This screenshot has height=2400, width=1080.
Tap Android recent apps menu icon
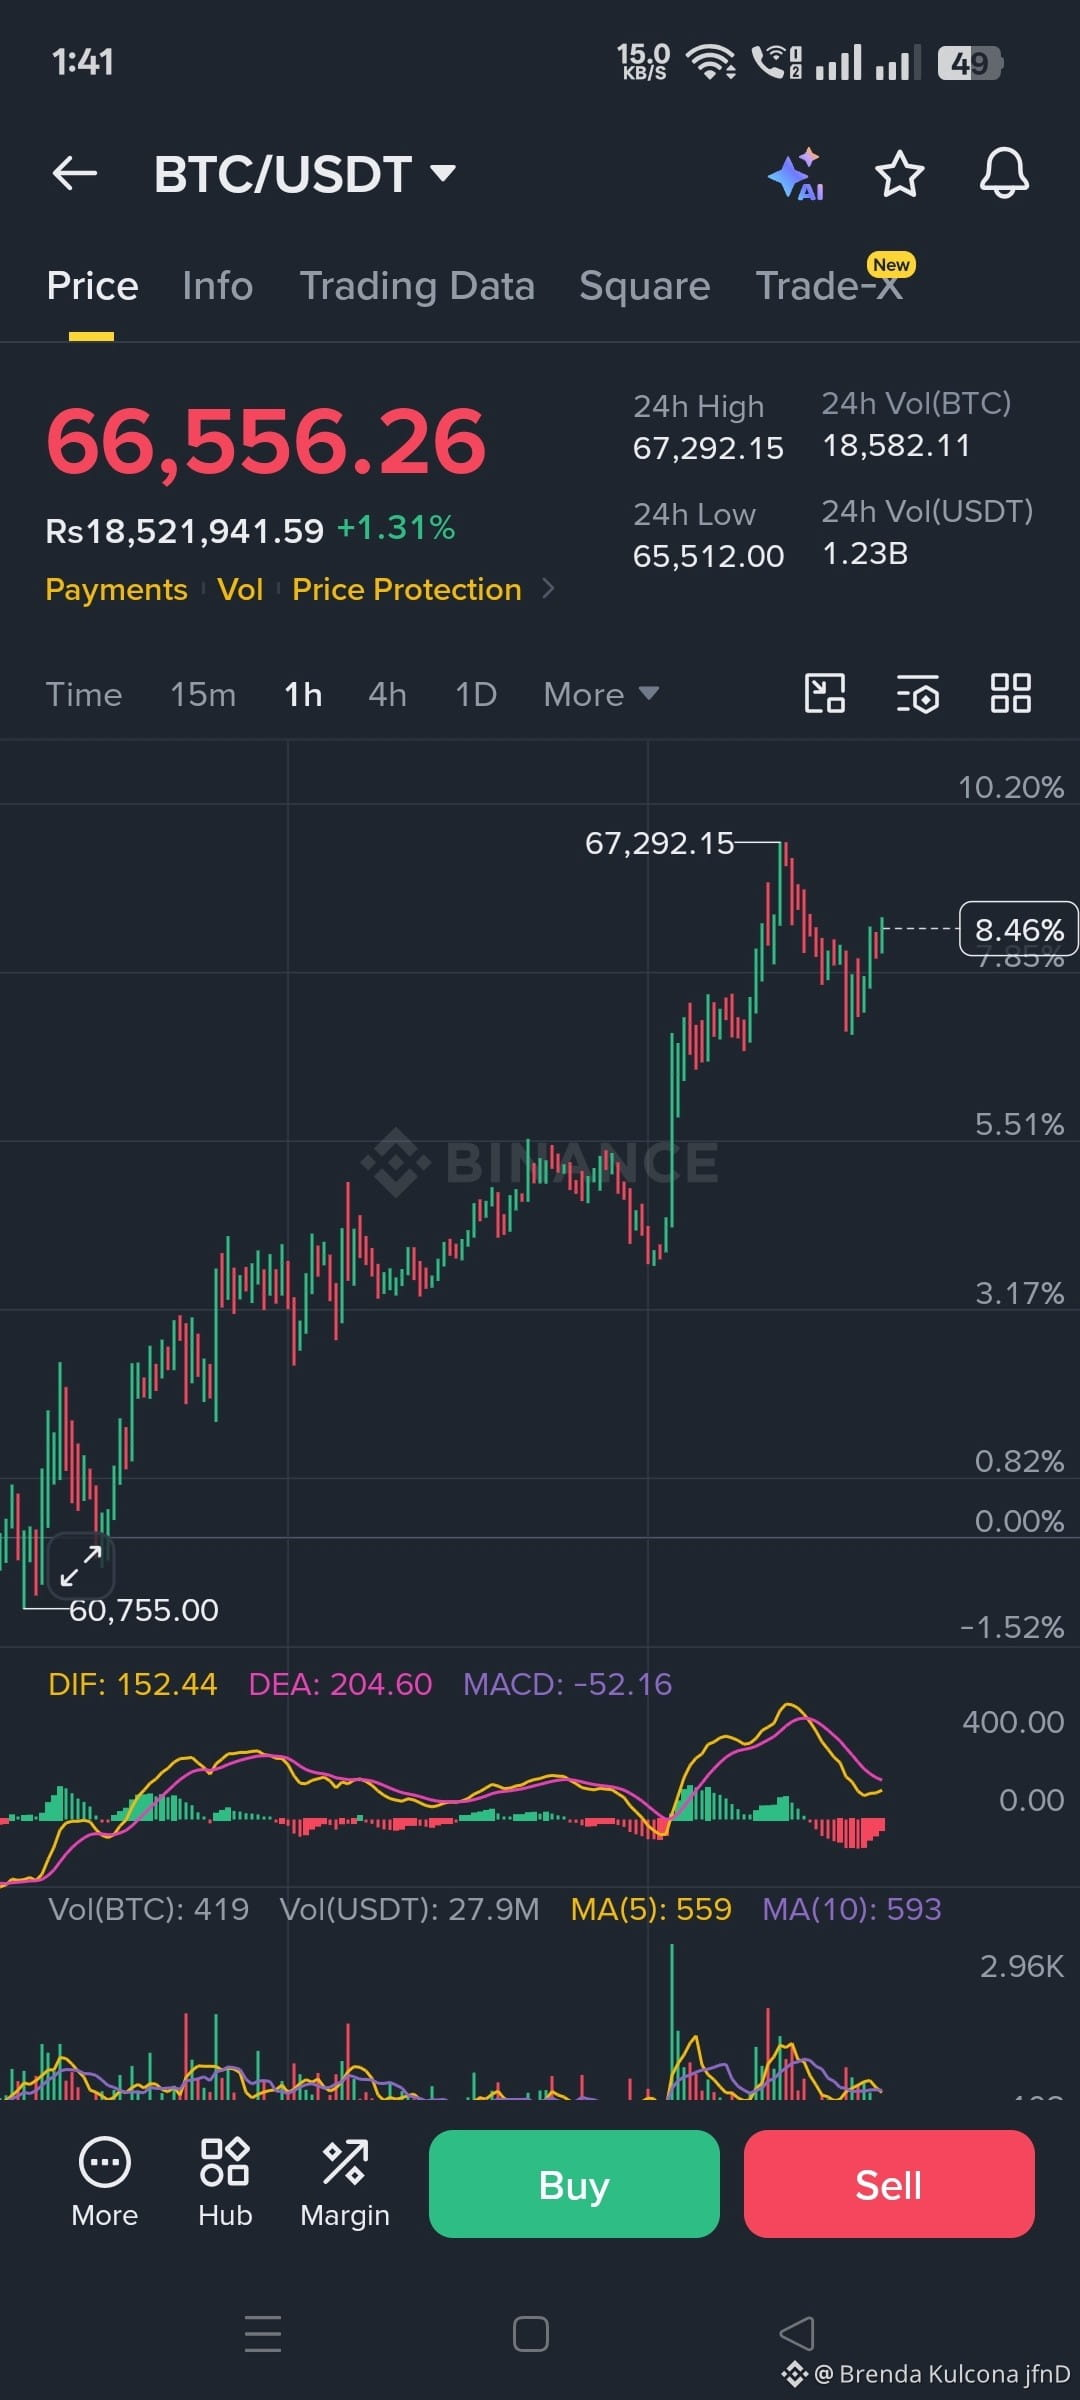pos(263,2334)
